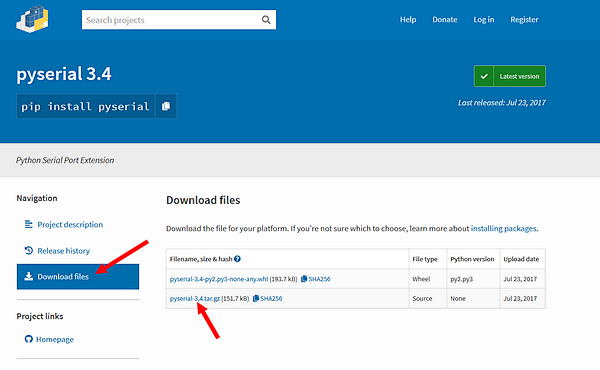Image resolution: width=600 pixels, height=370 pixels.
Task: Open the Donate page
Action: coord(445,20)
